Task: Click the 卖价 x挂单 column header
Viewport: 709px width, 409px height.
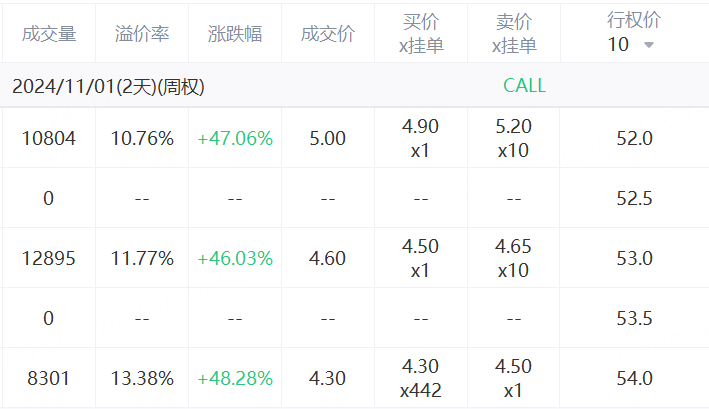Action: pos(514,34)
